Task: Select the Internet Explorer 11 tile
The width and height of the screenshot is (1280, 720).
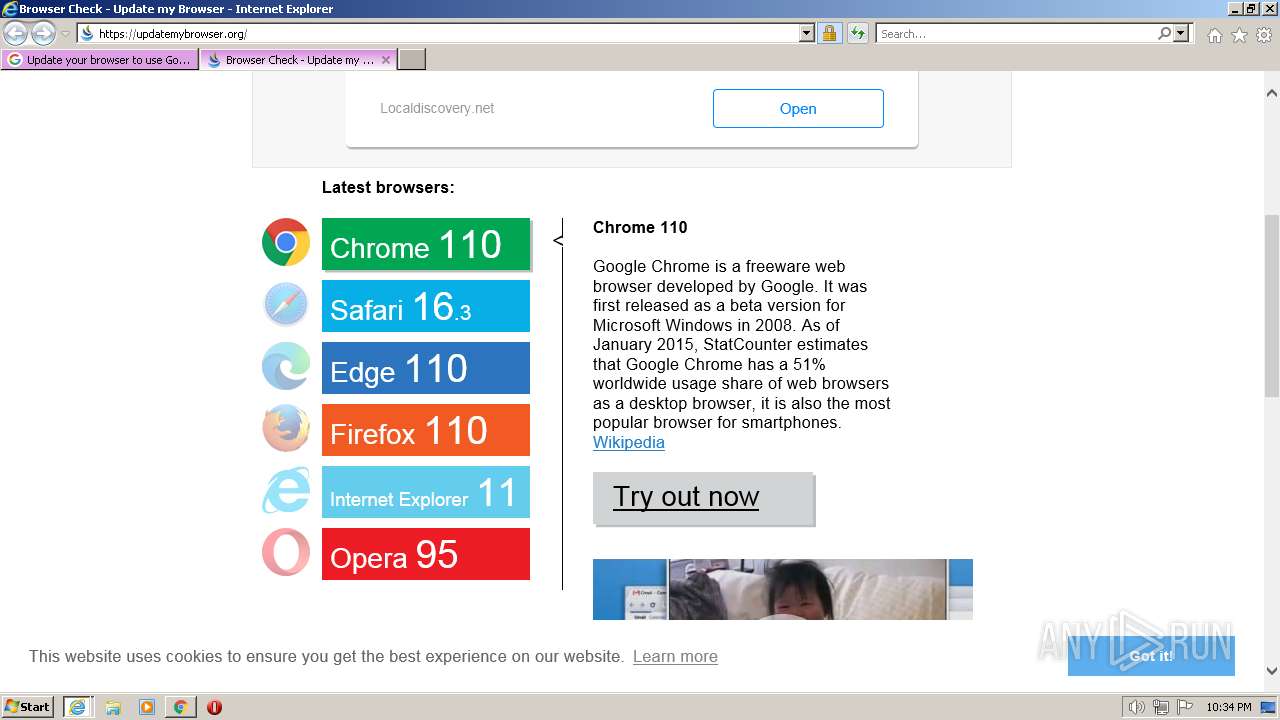Action: point(426,492)
